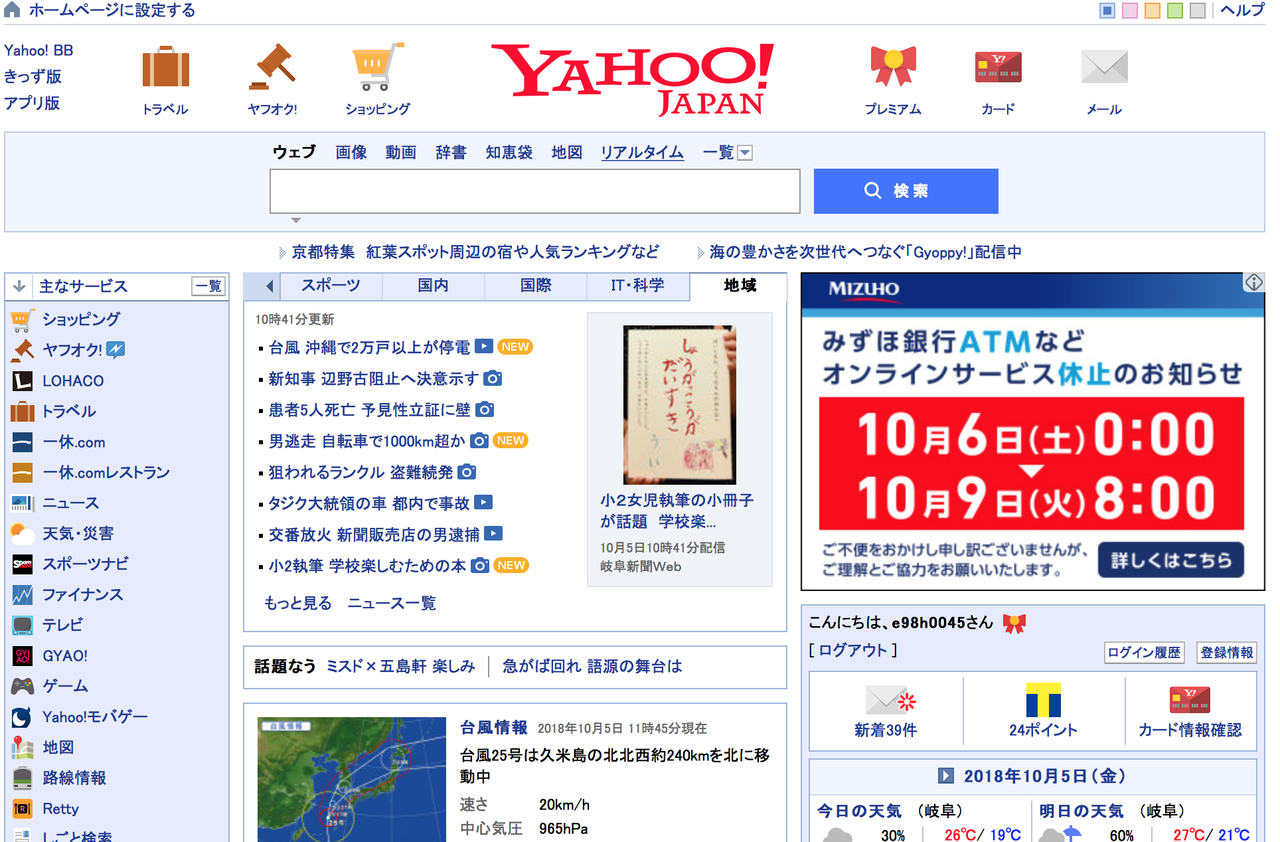The image size is (1280, 842).
Task: Open the トラベル suitcase icon in the top header
Action: (x=165, y=67)
